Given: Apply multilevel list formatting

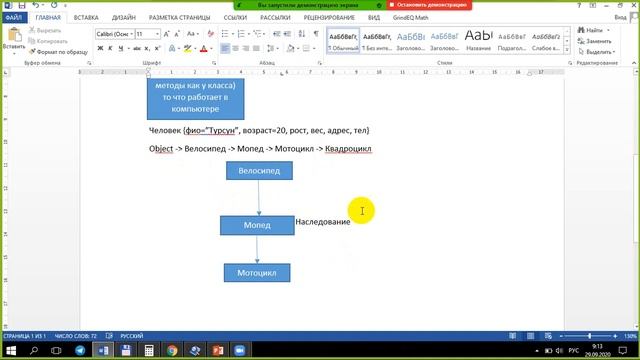Looking at the screenshot, I should 257,34.
